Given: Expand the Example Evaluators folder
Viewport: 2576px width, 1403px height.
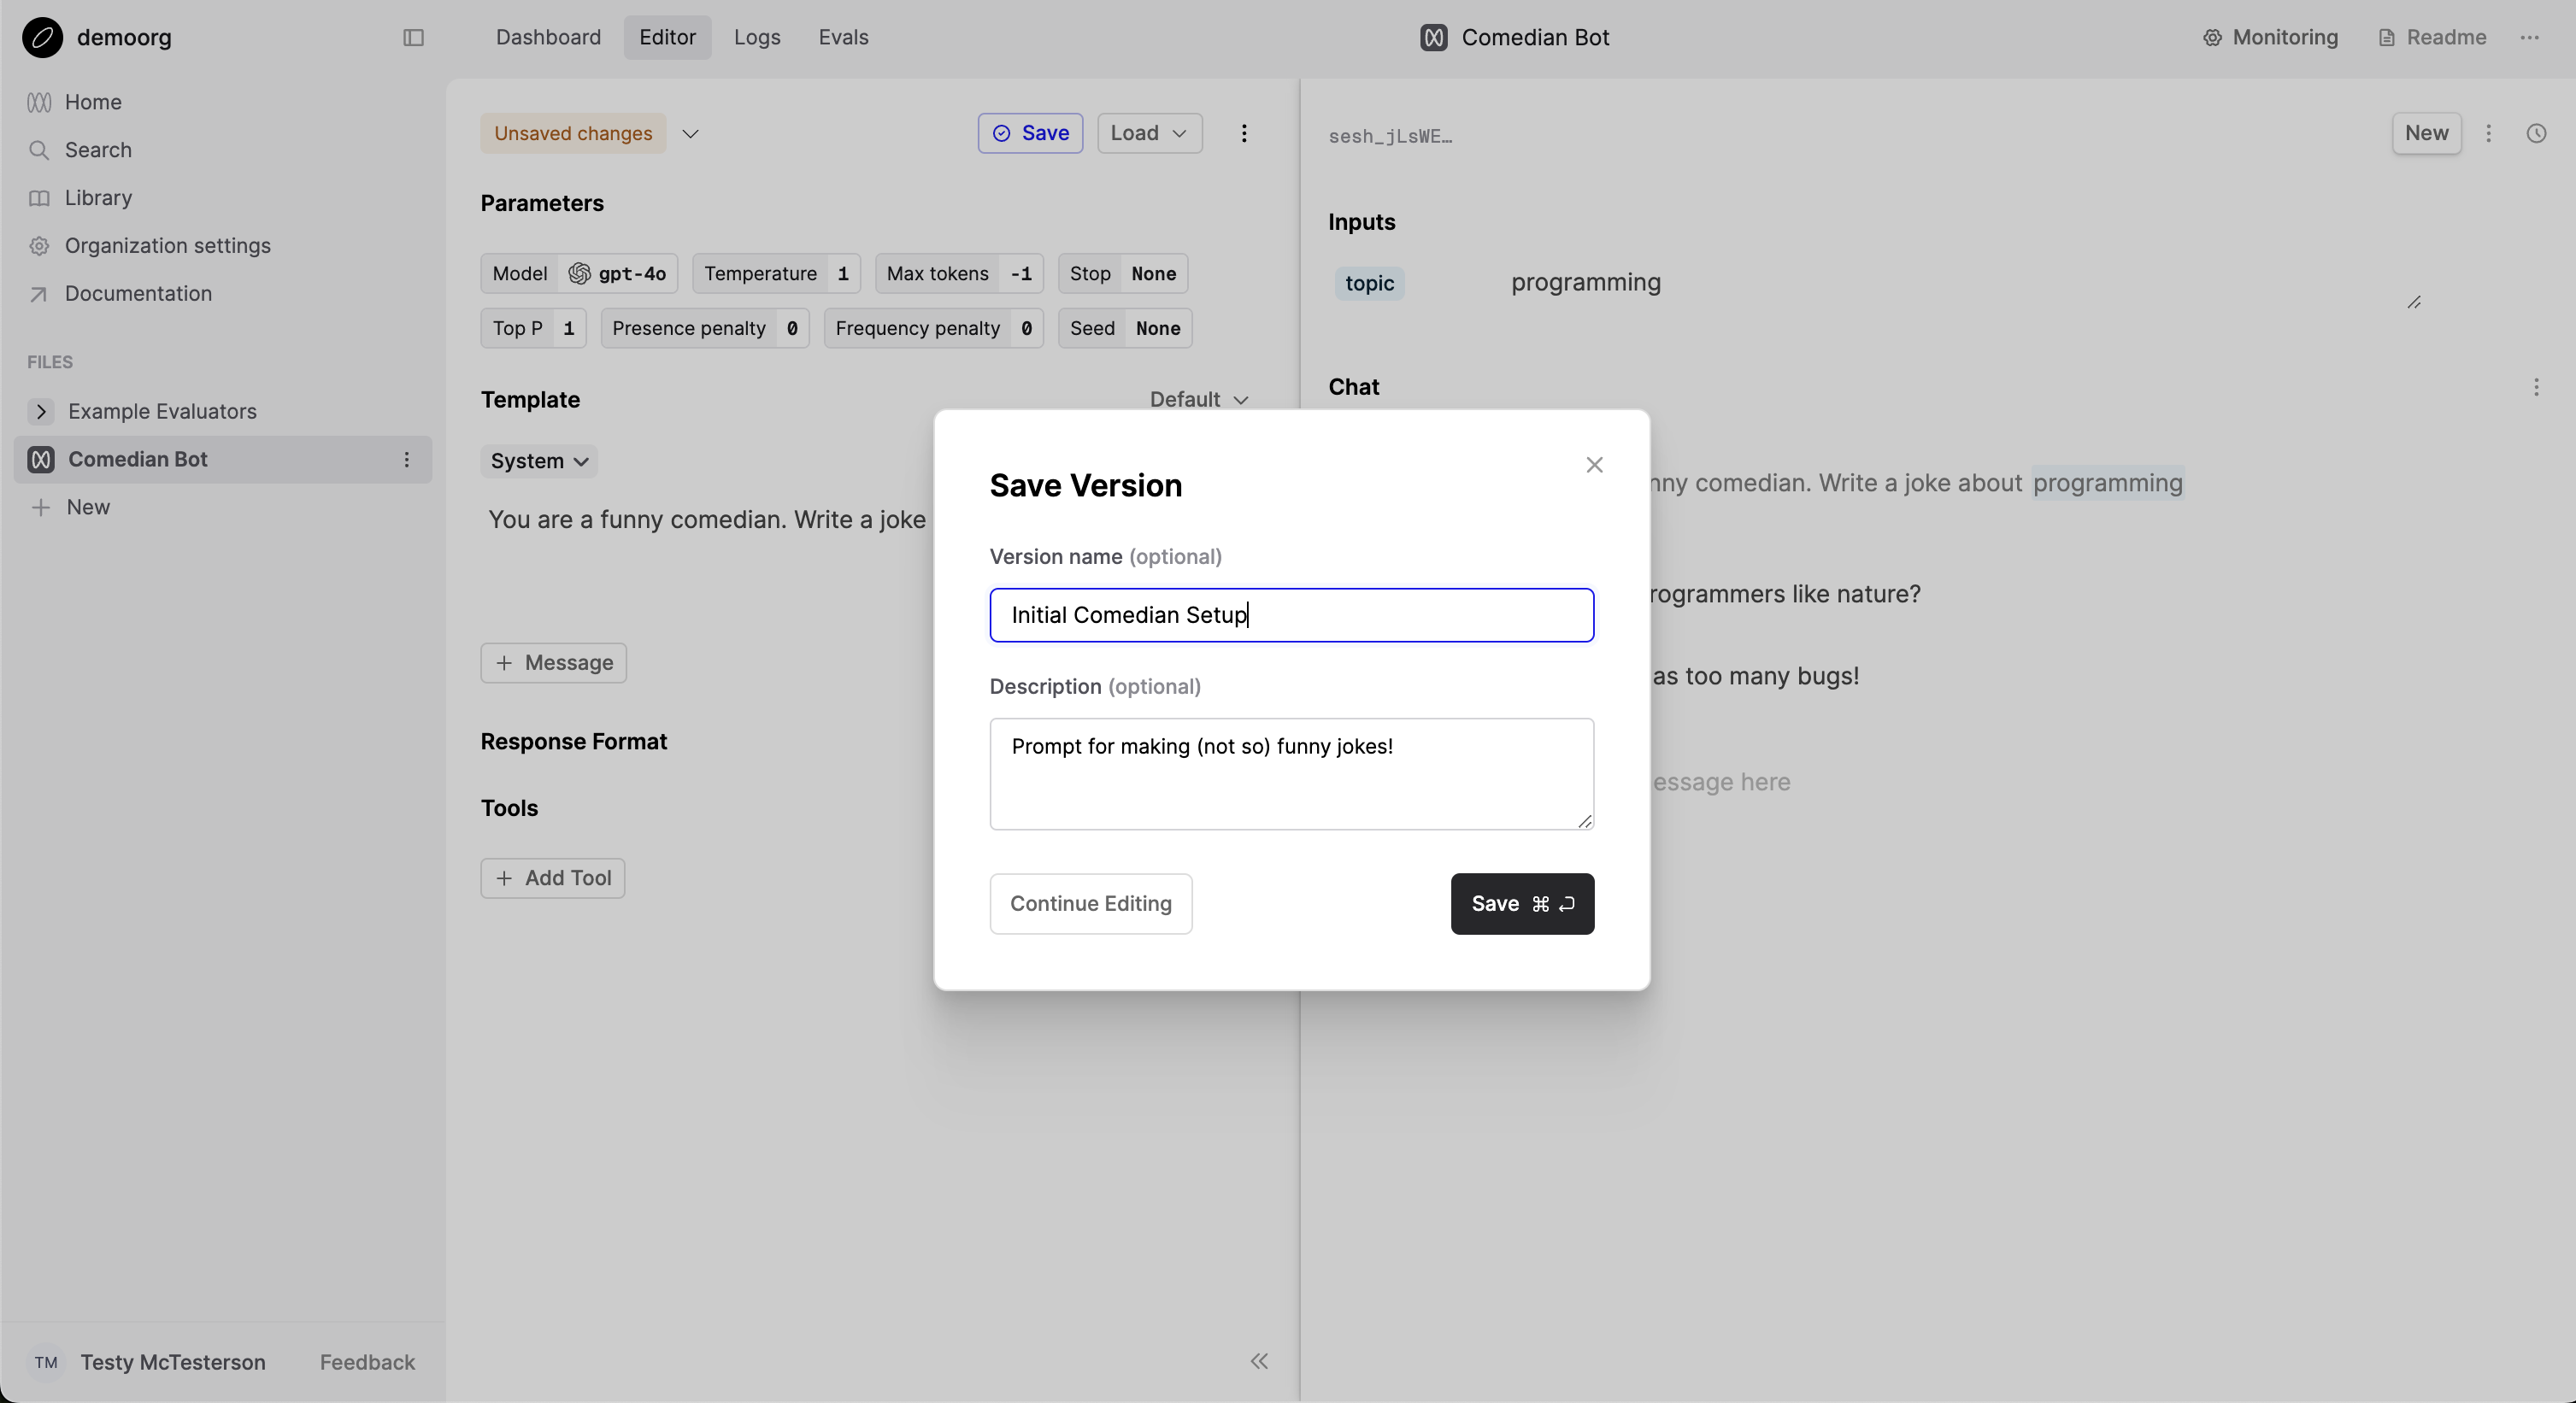Looking at the screenshot, I should click(41, 411).
